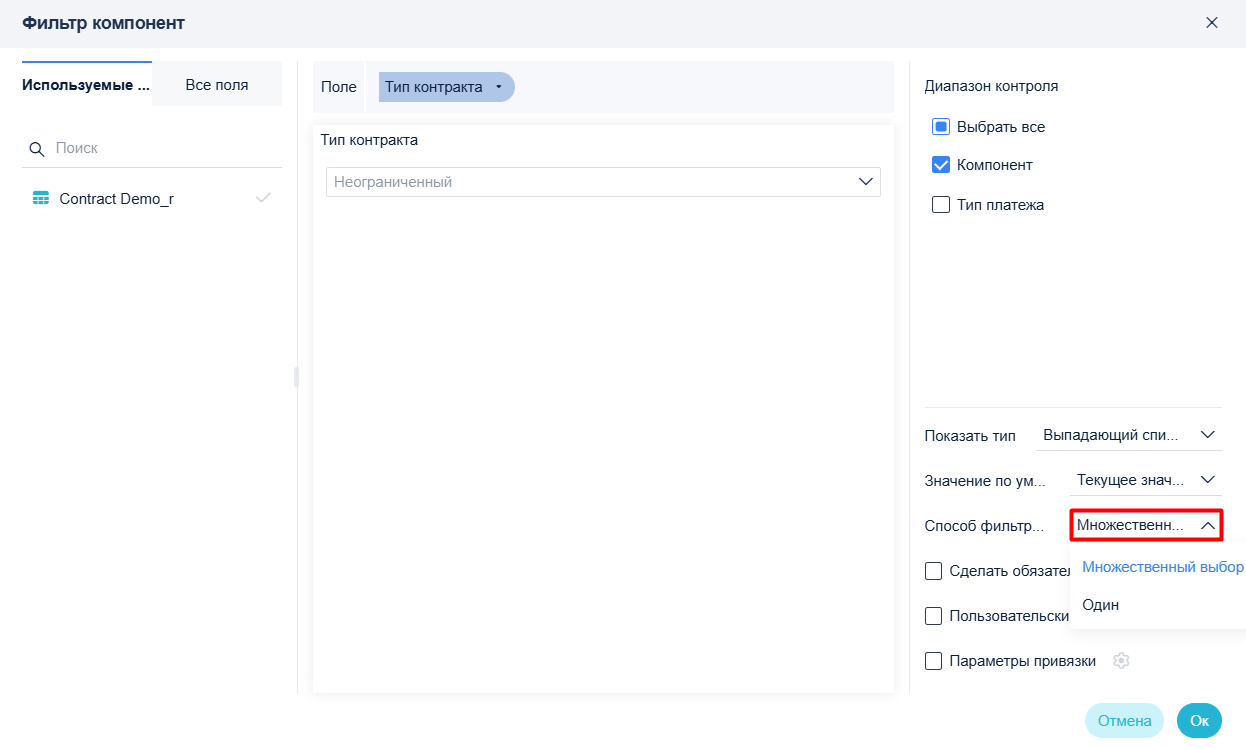The width and height of the screenshot is (1246, 748).
Task: Open the Показать тип dropdown
Action: (1128, 436)
